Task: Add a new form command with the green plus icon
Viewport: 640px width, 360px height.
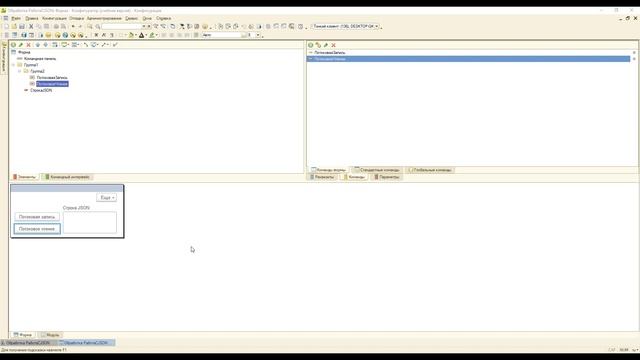Action: pos(311,45)
